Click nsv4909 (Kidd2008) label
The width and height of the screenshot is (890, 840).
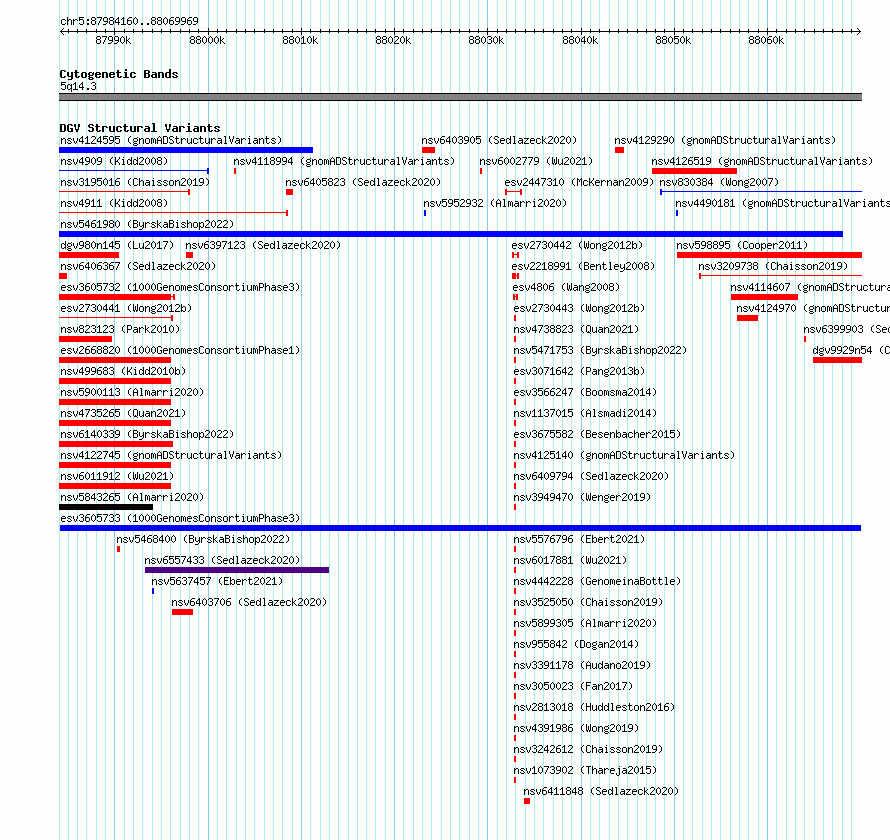[114, 161]
